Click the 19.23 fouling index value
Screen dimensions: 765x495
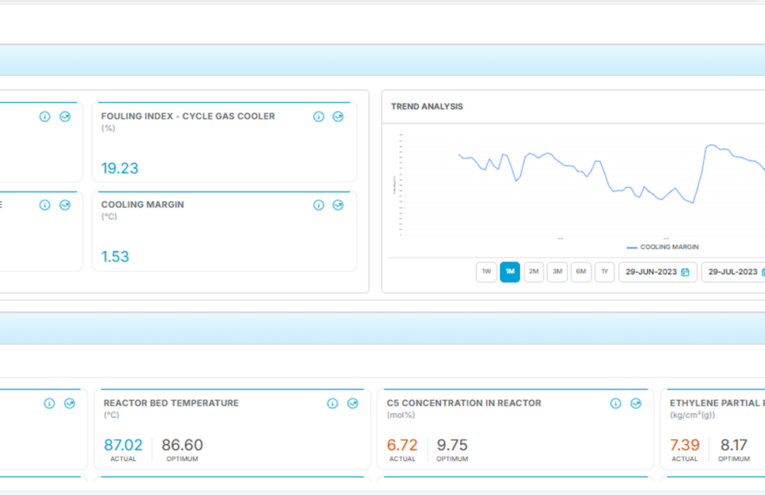tap(120, 168)
